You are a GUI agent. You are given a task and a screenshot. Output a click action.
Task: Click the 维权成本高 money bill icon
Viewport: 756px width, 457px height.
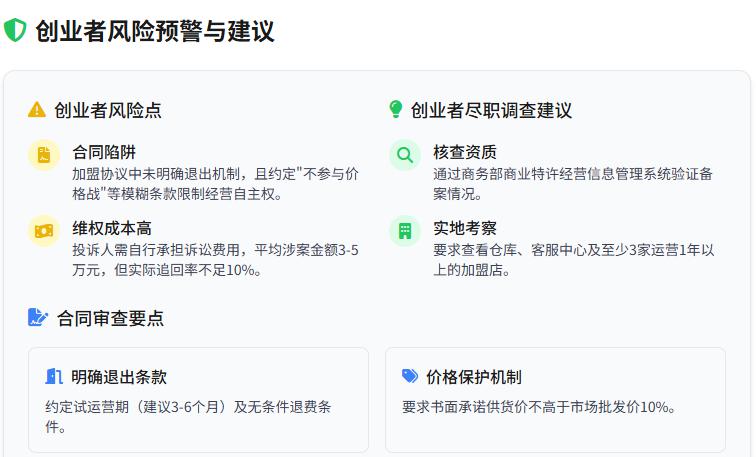[44, 231]
